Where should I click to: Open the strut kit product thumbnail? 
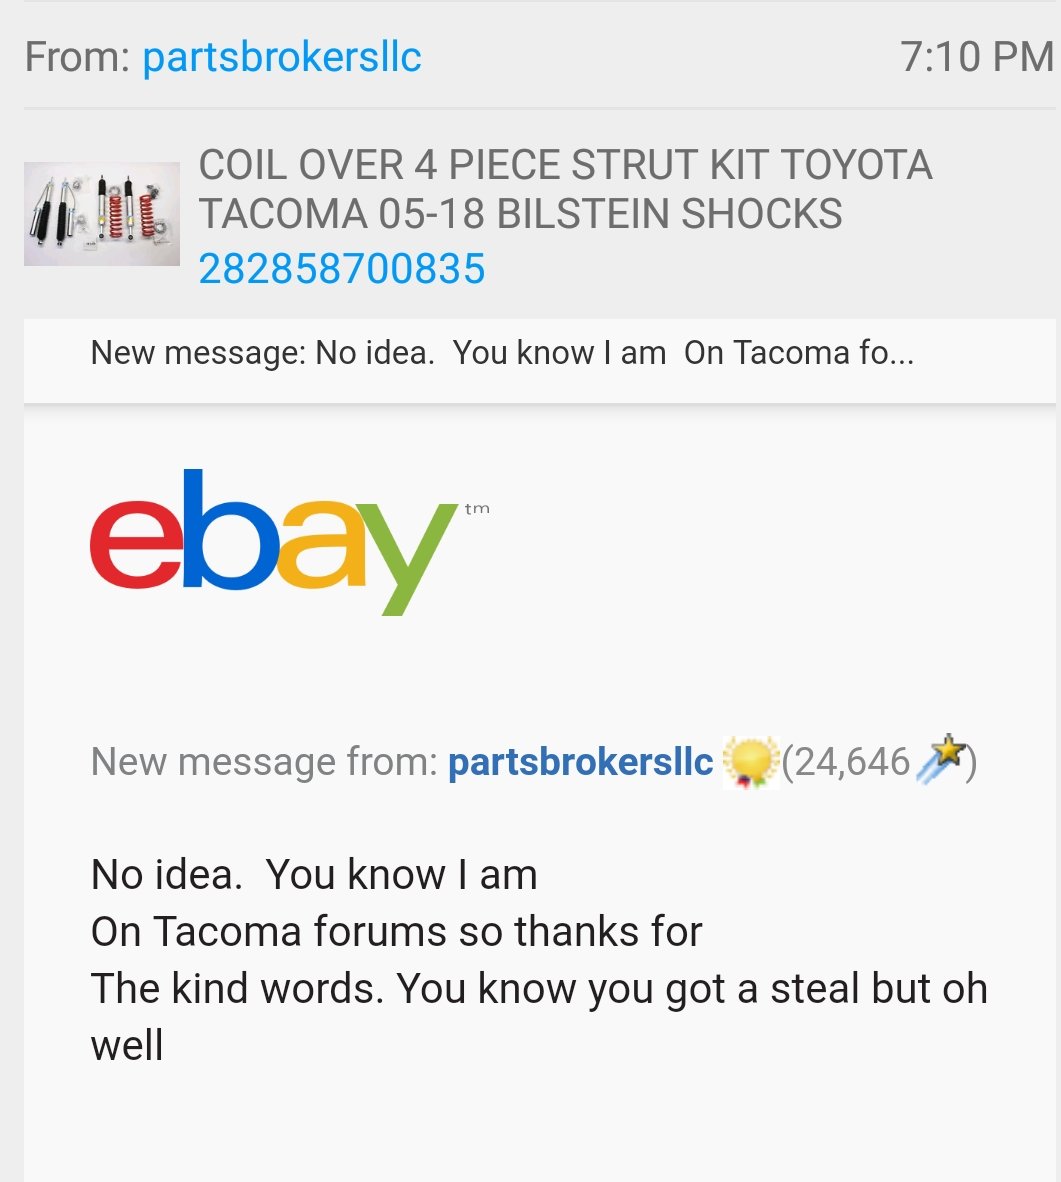click(x=102, y=214)
